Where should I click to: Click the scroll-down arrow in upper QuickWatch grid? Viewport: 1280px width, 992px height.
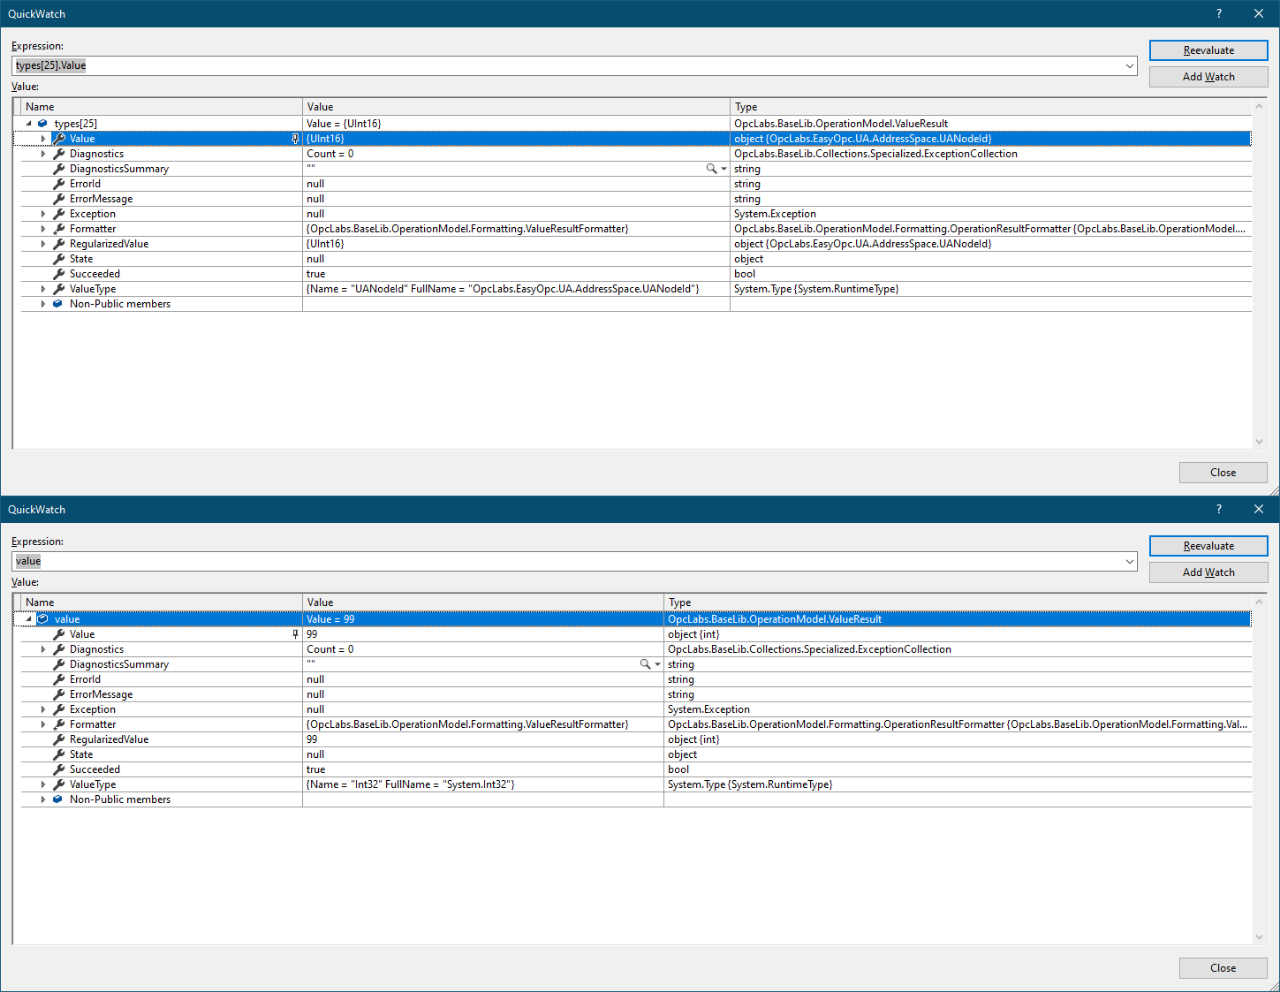[x=1259, y=442]
